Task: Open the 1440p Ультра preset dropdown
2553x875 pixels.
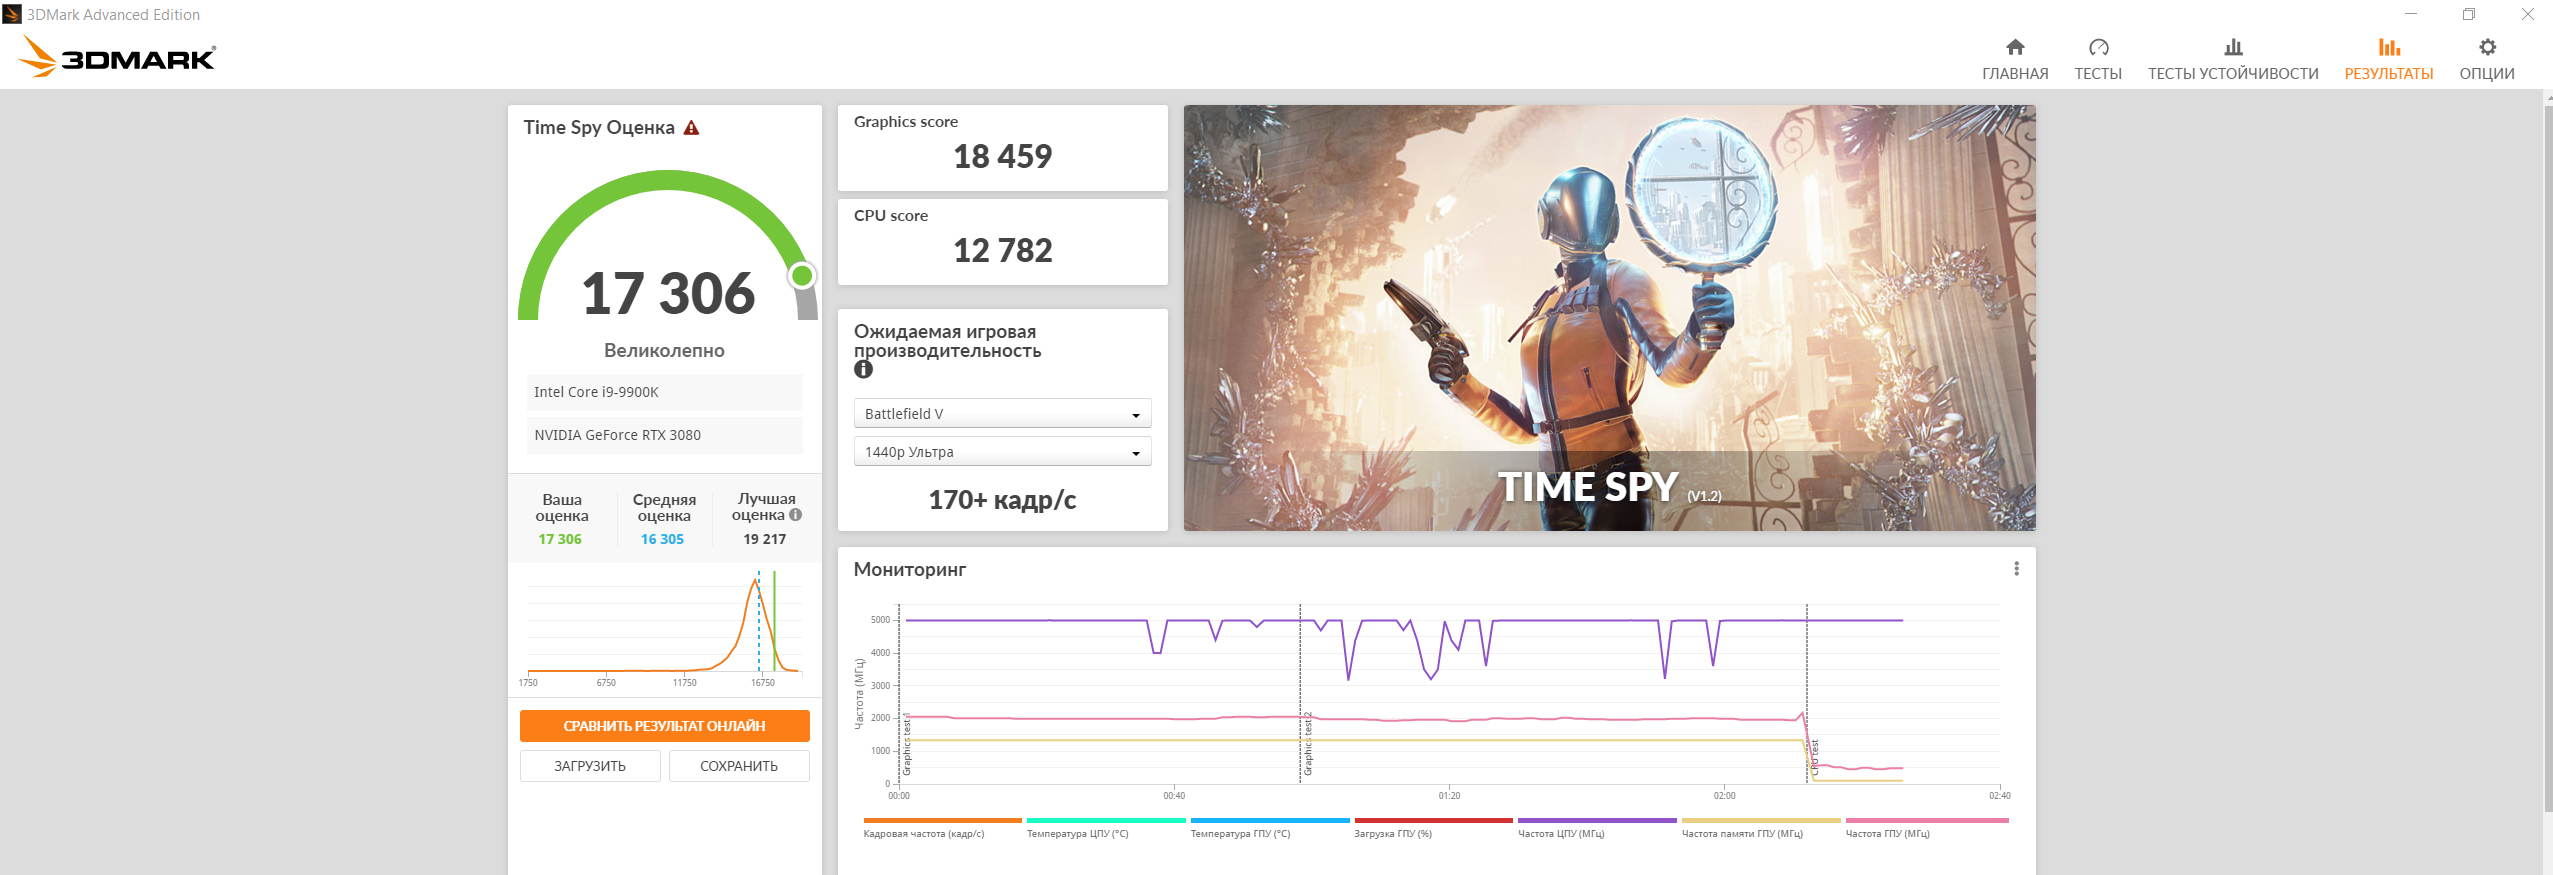Action: [1002, 452]
